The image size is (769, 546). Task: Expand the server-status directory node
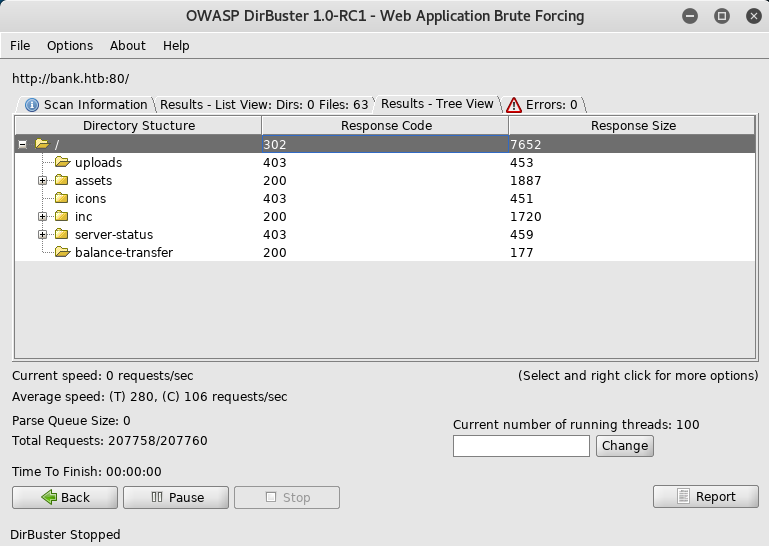coord(43,235)
